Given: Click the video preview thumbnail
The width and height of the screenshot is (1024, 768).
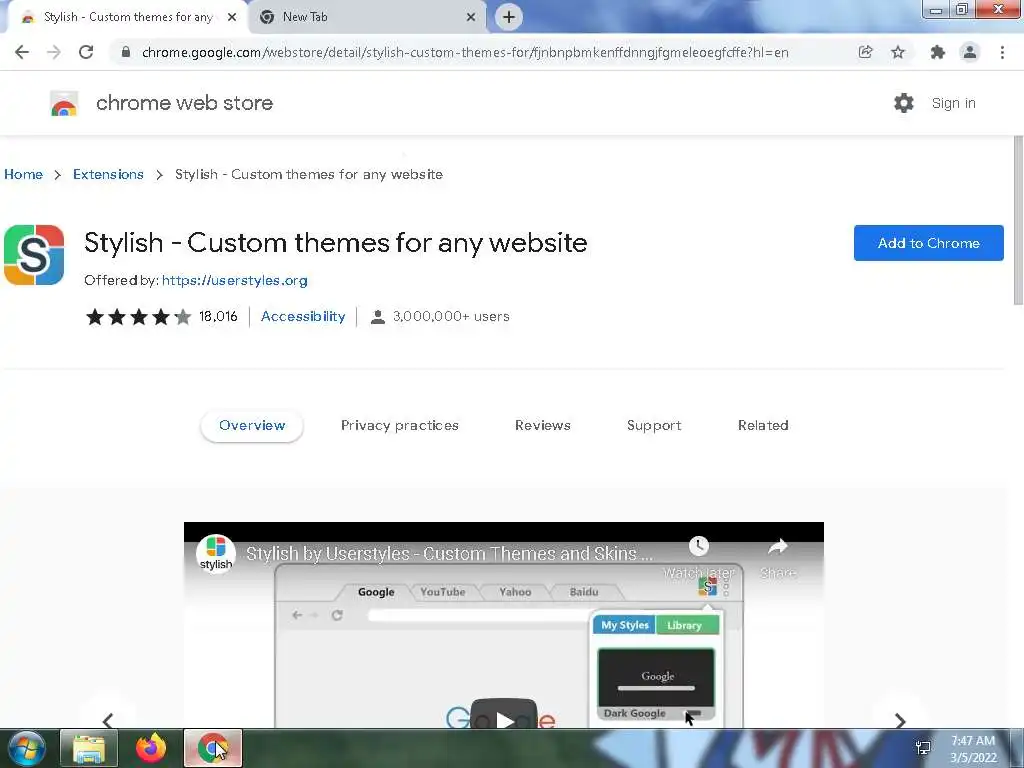Looking at the screenshot, I should click(x=504, y=625).
